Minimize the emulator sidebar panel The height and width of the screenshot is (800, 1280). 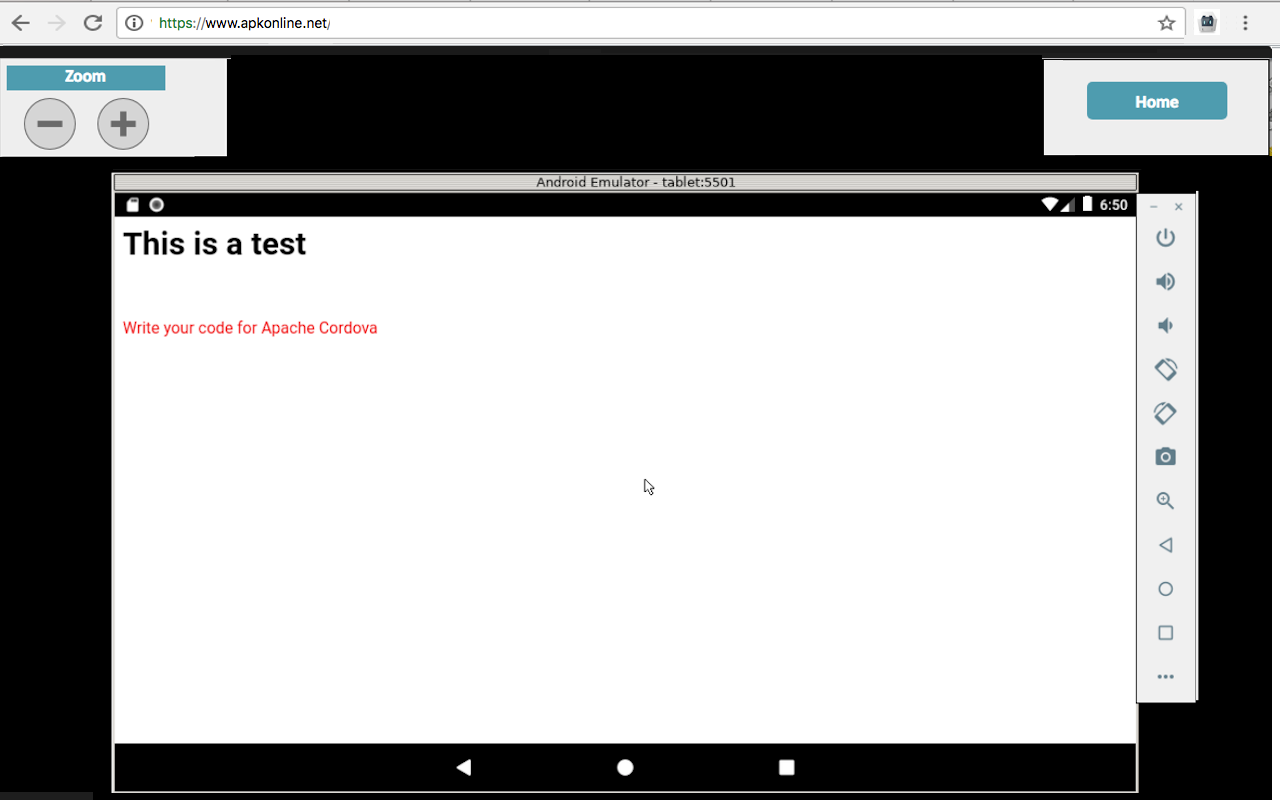pos(1154,207)
